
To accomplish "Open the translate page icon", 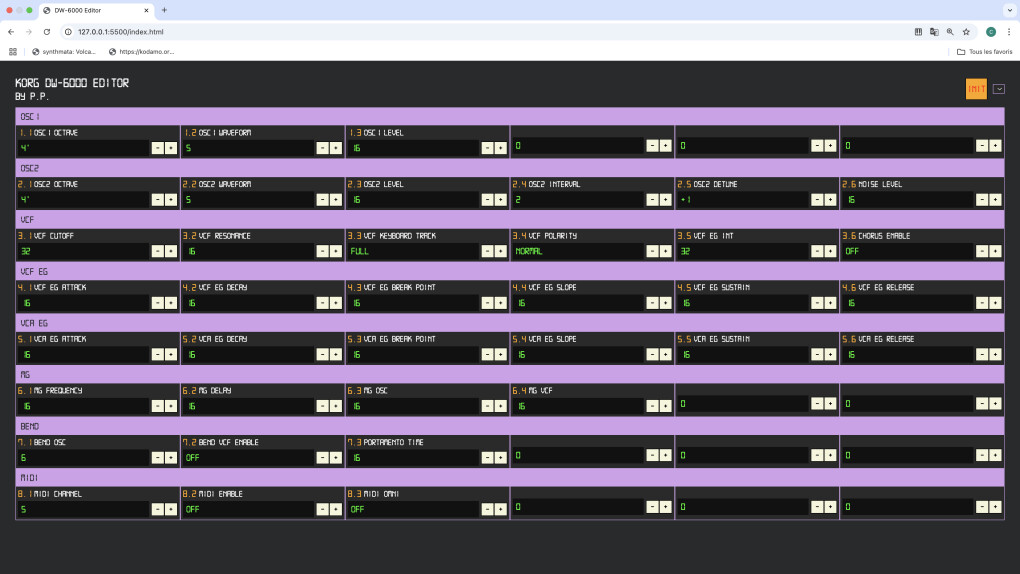I will (x=934, y=32).
